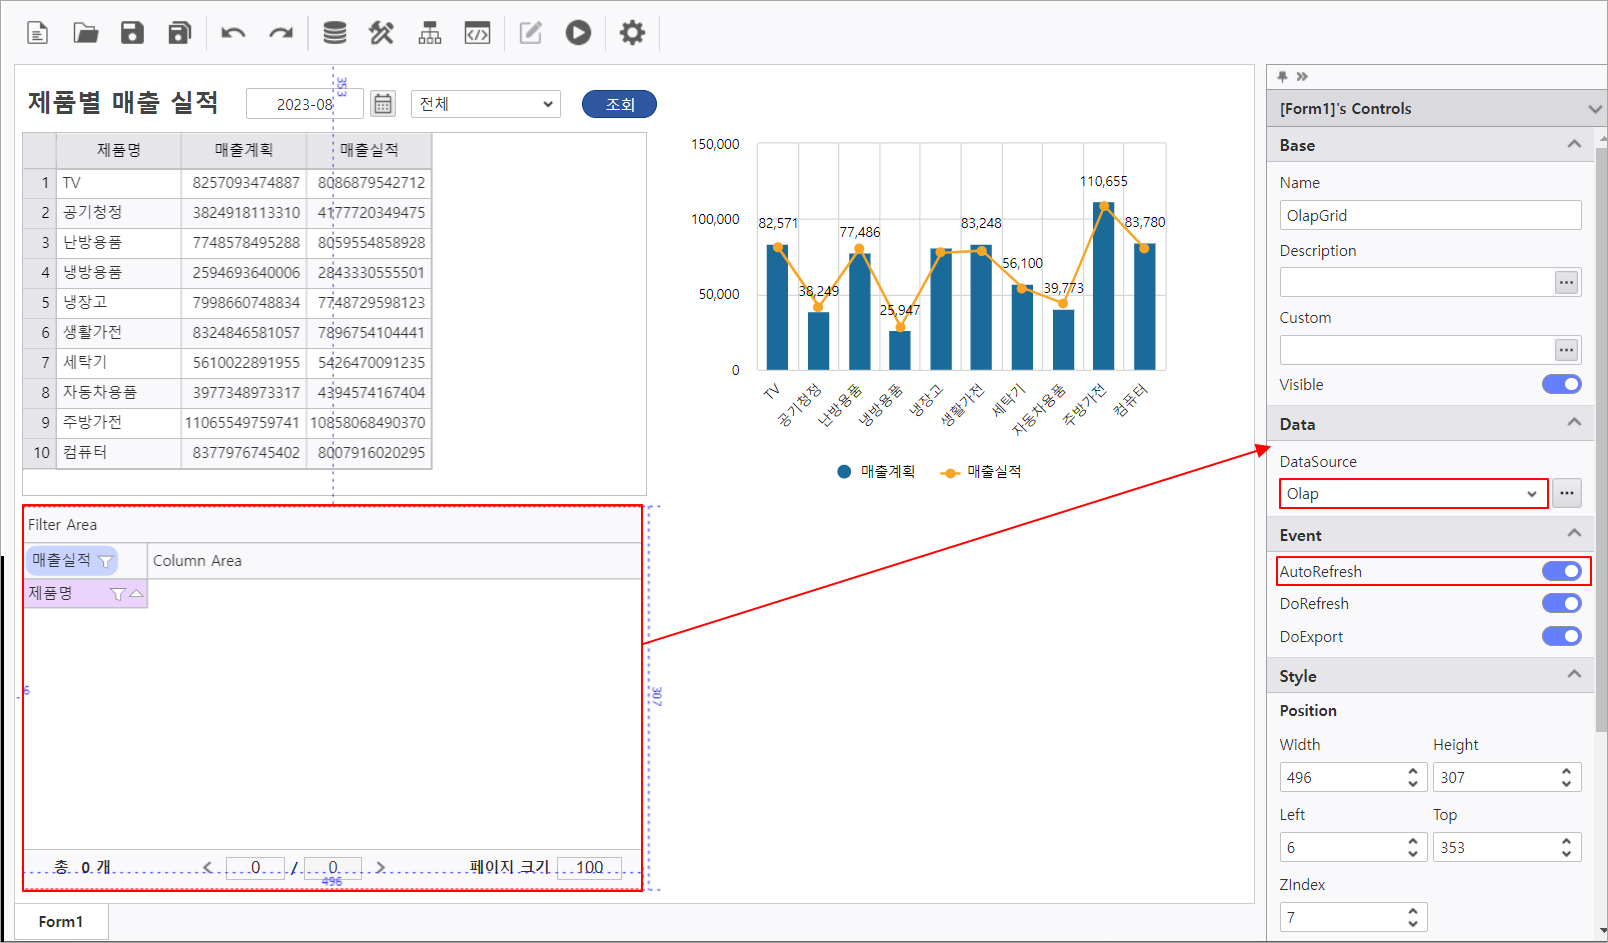The height and width of the screenshot is (943, 1608).
Task: Run the report preview play icon
Action: click(x=578, y=33)
